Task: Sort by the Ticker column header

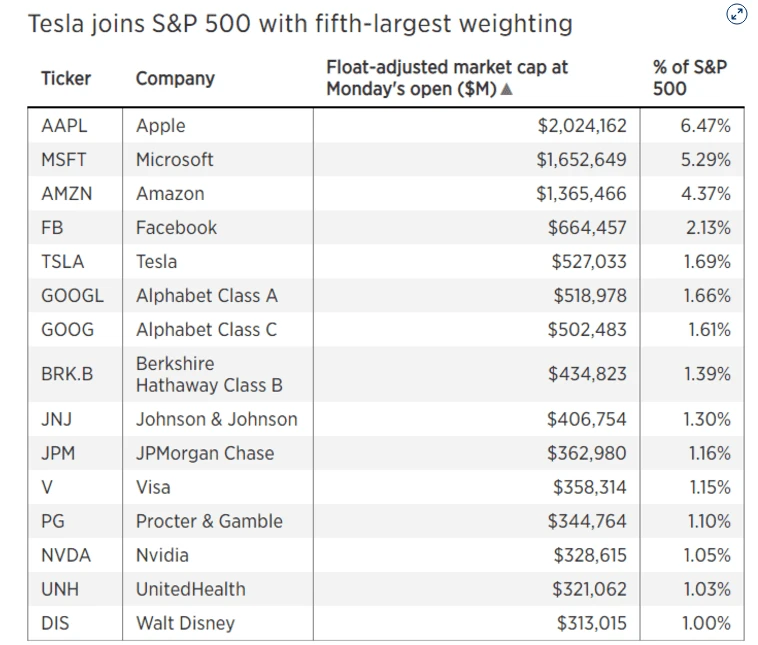Action: pos(66,78)
